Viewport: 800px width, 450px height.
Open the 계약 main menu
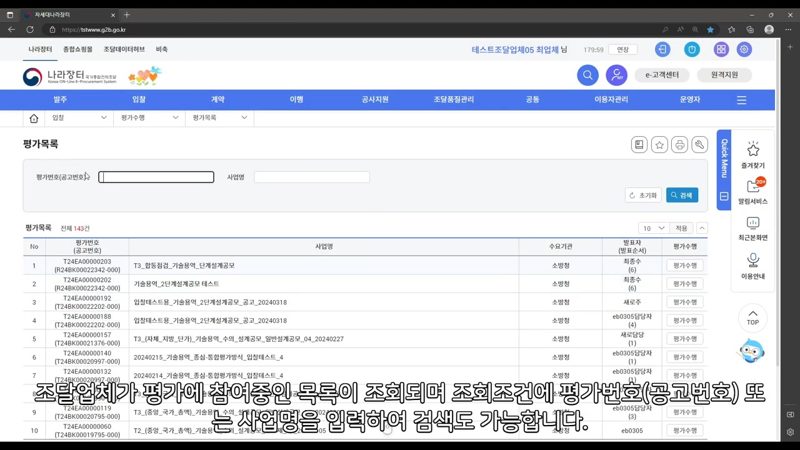218,99
